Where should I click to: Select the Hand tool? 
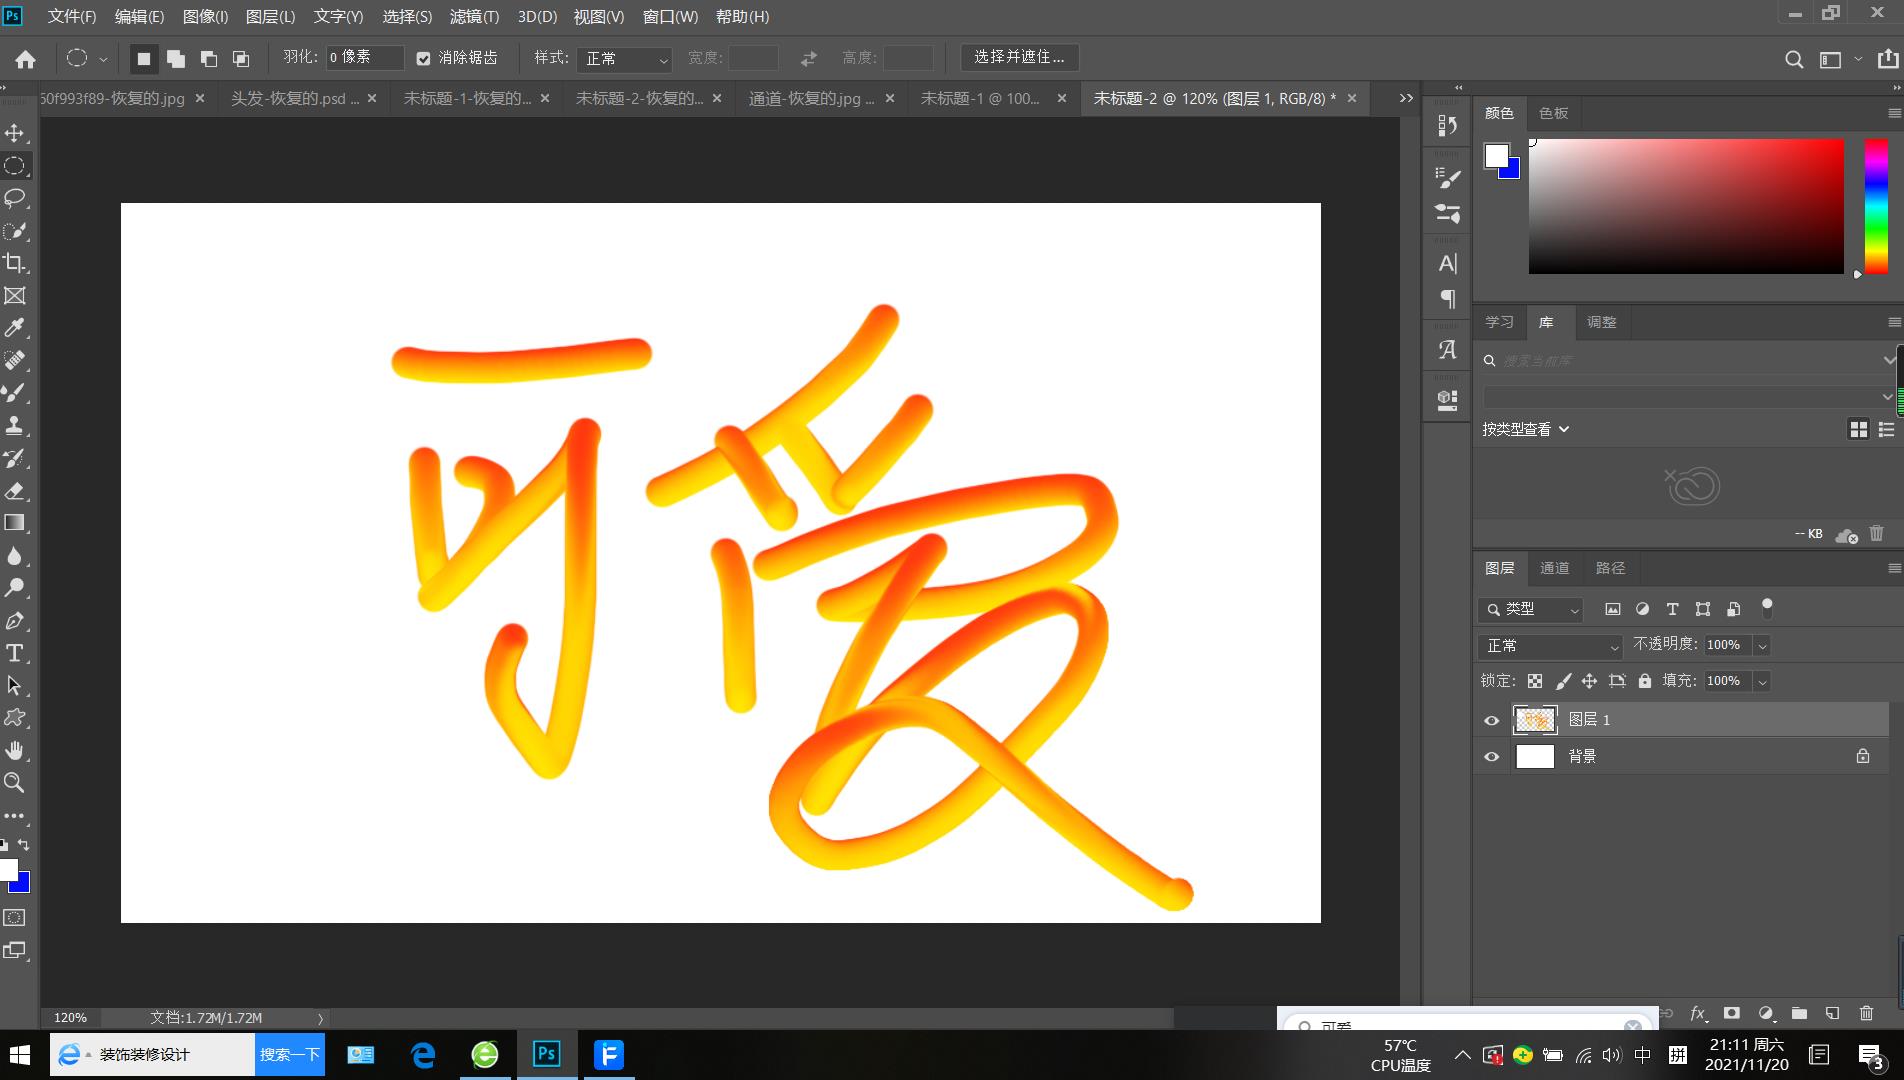point(15,750)
